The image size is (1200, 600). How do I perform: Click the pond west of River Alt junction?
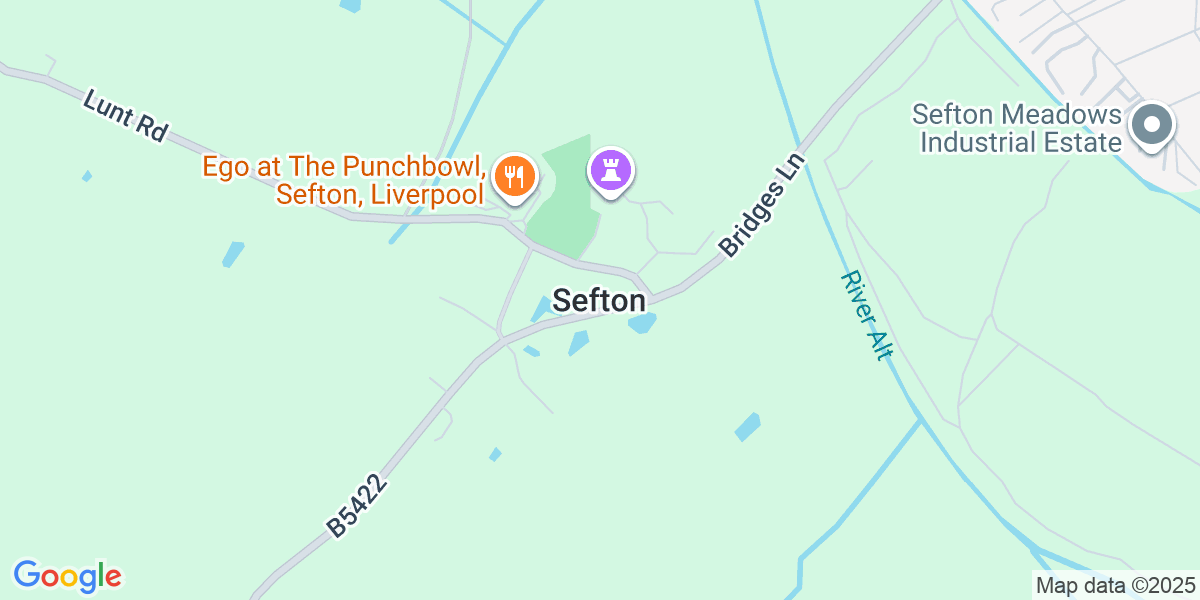tap(747, 427)
